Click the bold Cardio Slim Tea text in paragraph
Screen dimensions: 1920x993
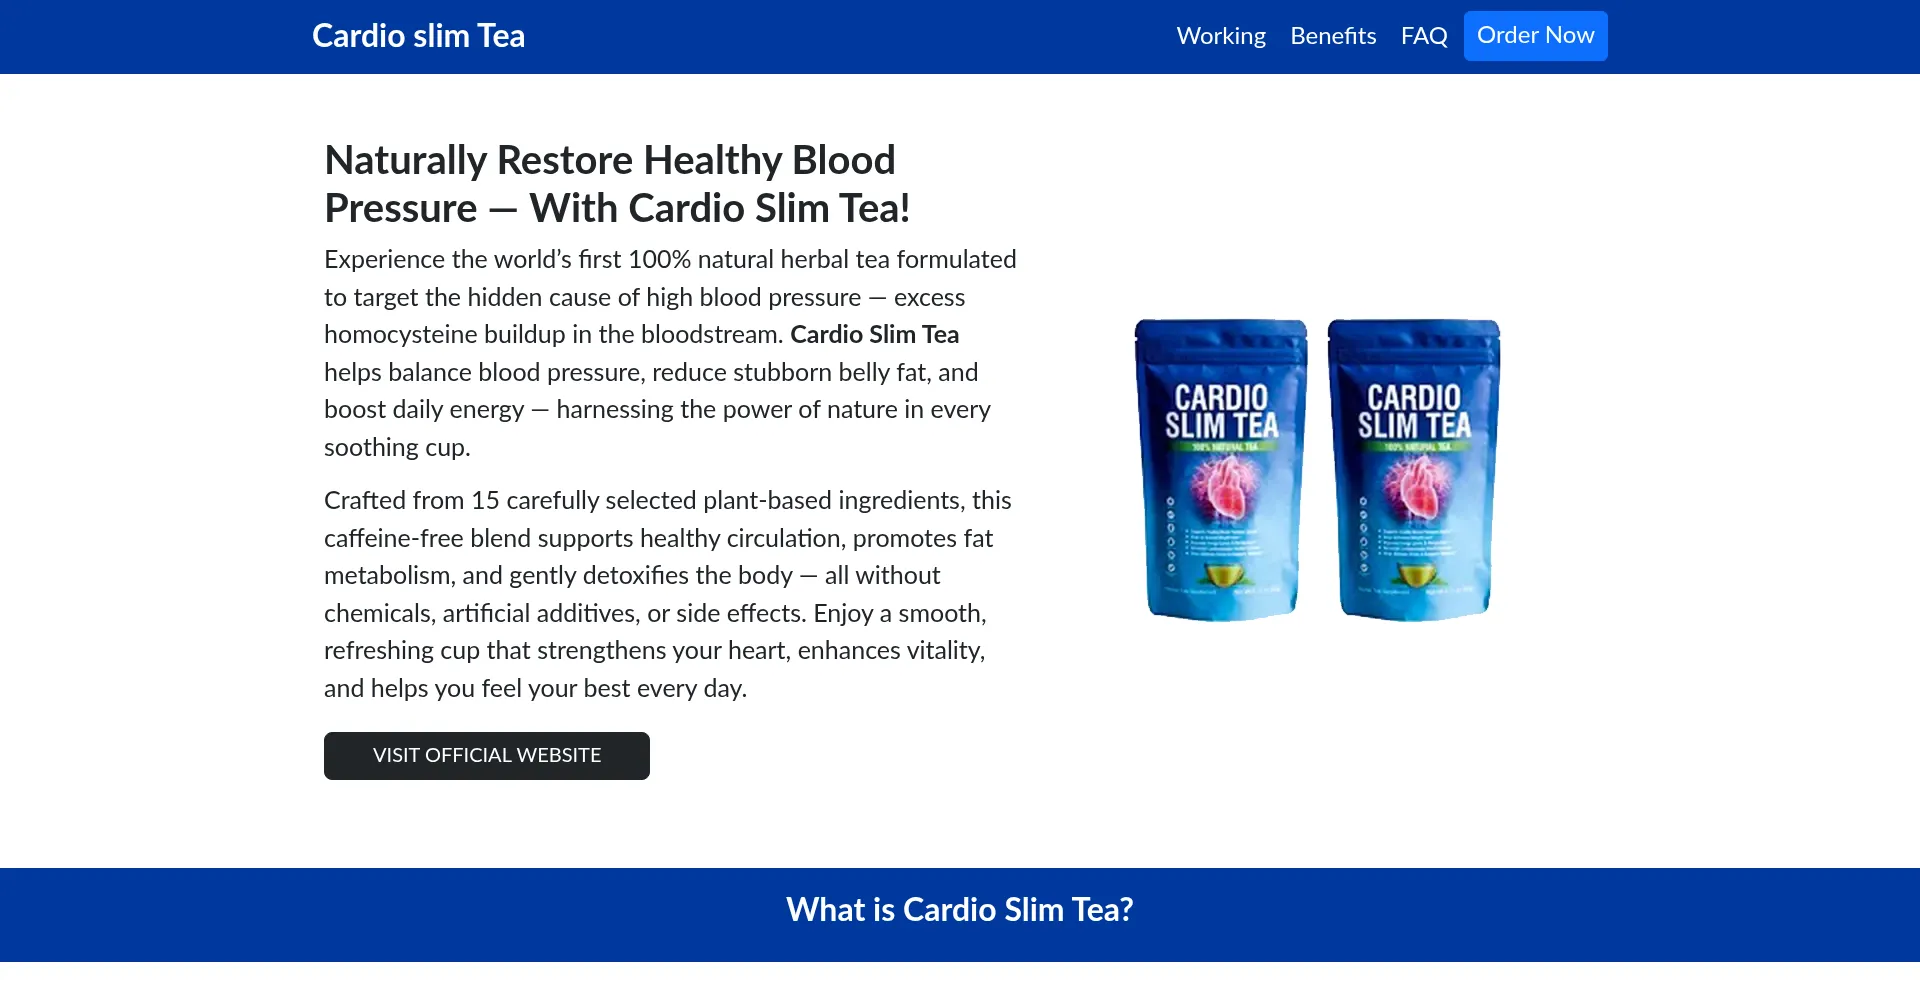[x=875, y=334]
